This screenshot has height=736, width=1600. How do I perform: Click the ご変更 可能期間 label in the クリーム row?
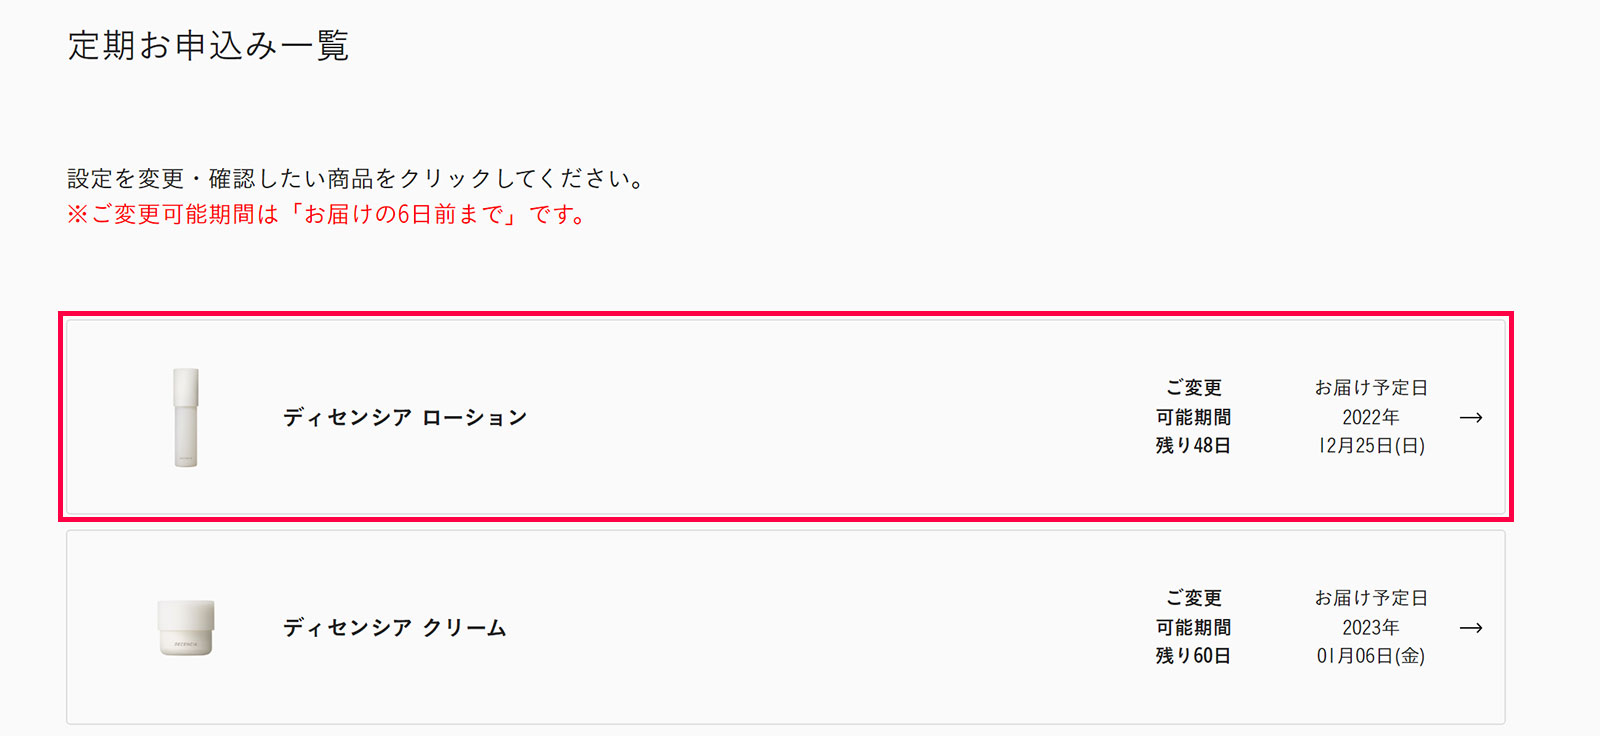point(1193,612)
